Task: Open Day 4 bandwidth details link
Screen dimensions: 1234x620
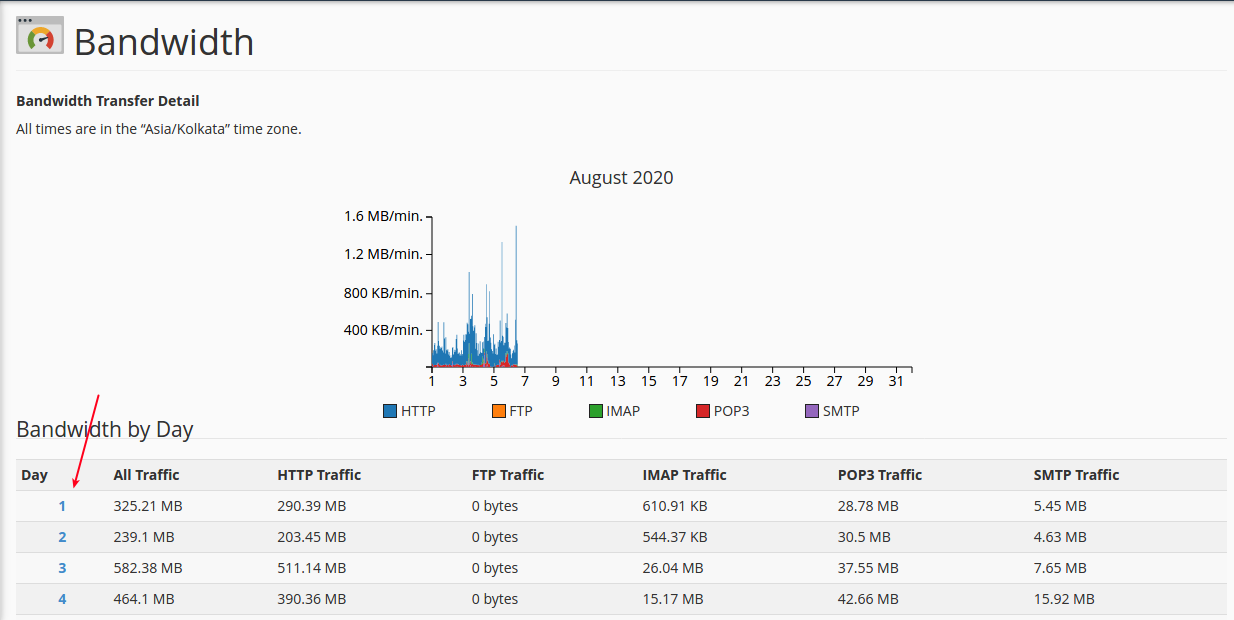Action: coord(62,599)
